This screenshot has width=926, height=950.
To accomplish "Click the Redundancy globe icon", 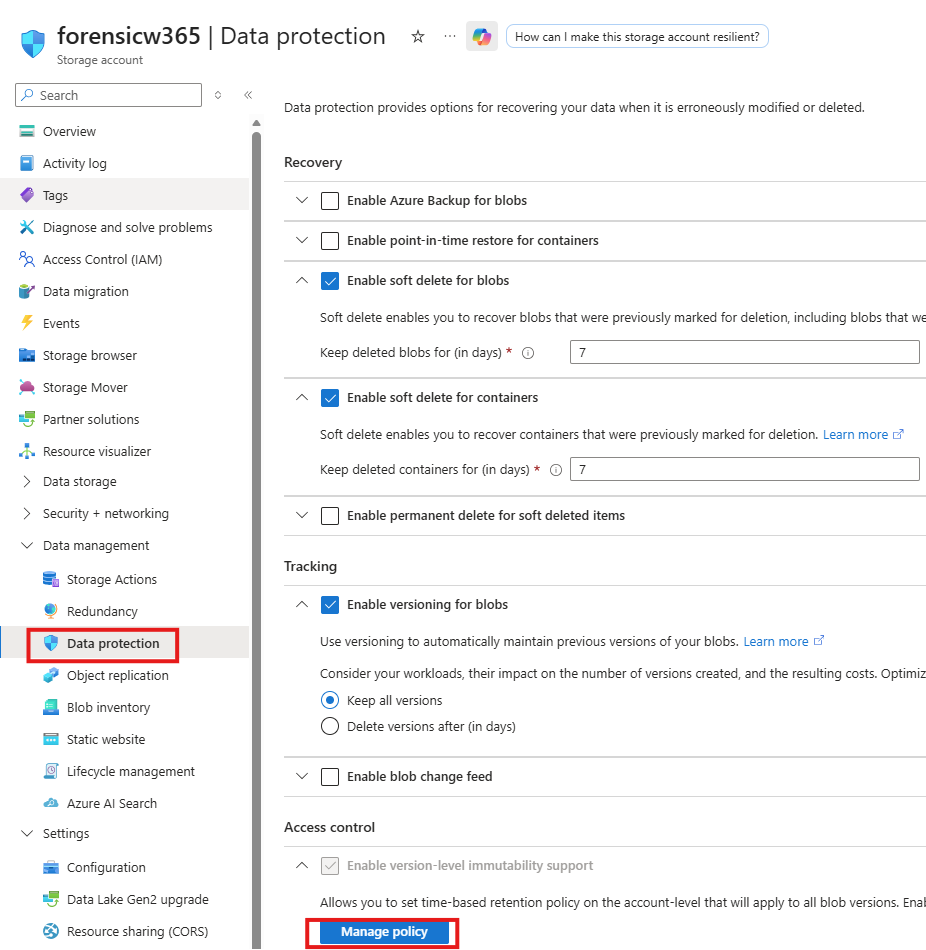I will 51,611.
